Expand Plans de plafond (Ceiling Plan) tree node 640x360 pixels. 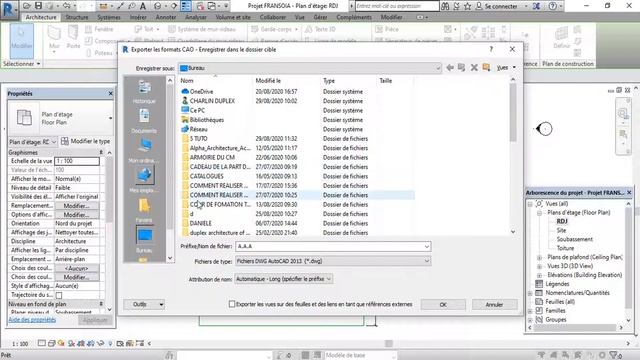[539, 257]
